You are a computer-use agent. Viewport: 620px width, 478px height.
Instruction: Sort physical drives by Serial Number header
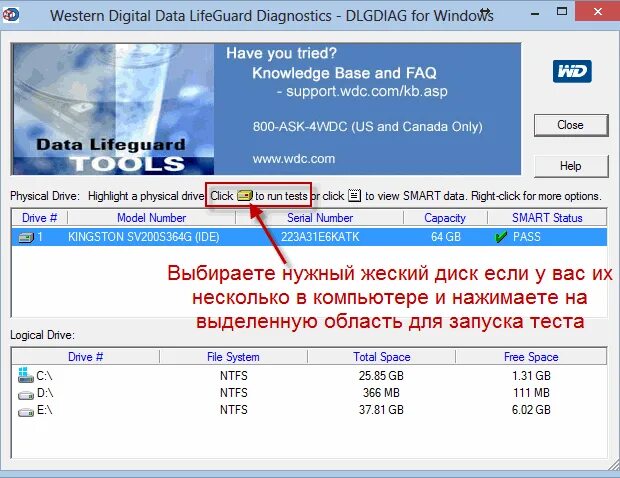(319, 218)
